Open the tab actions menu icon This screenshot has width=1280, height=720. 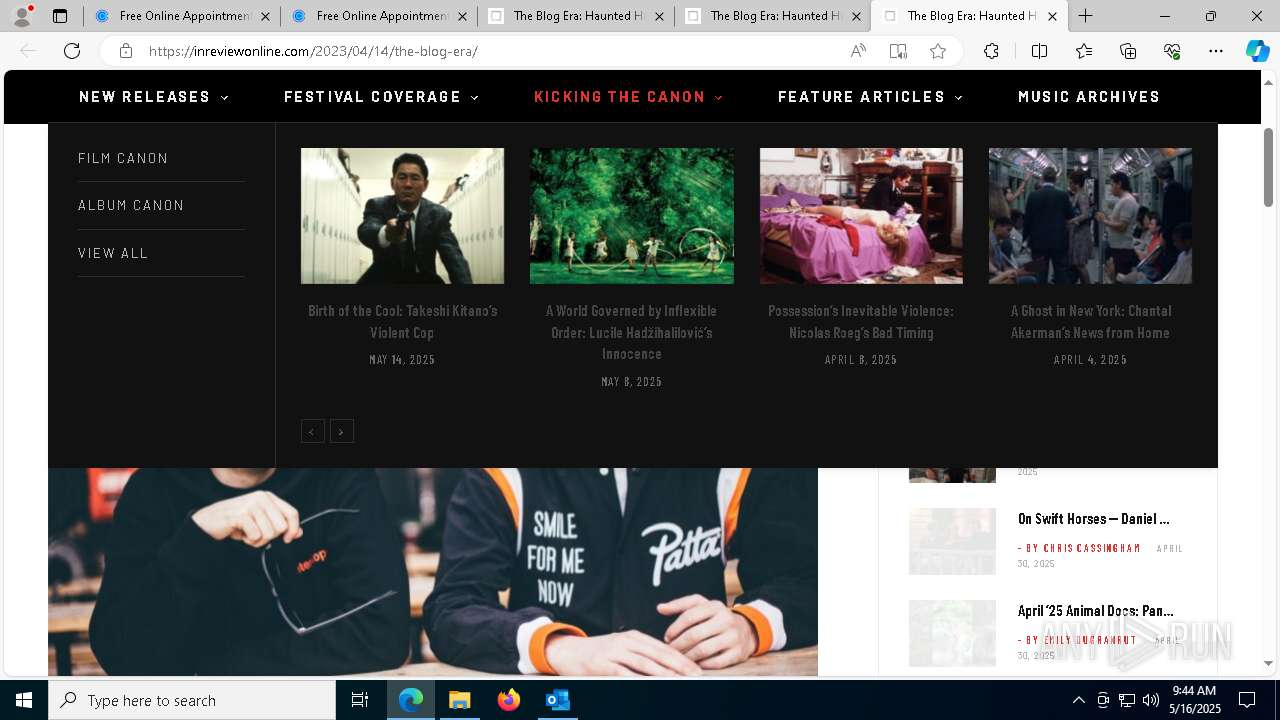[60, 16]
